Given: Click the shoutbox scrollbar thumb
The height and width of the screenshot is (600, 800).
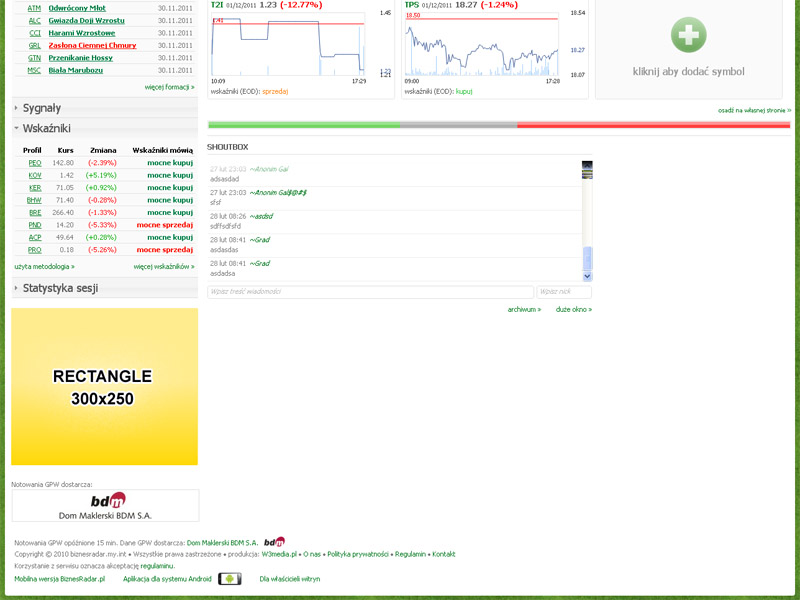Looking at the screenshot, I should [587, 258].
